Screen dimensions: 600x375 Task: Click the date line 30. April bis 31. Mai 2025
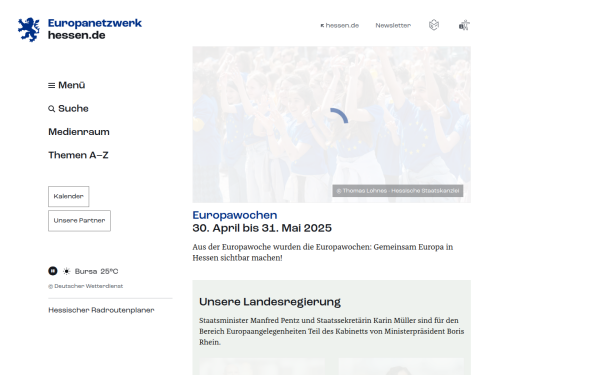point(262,228)
